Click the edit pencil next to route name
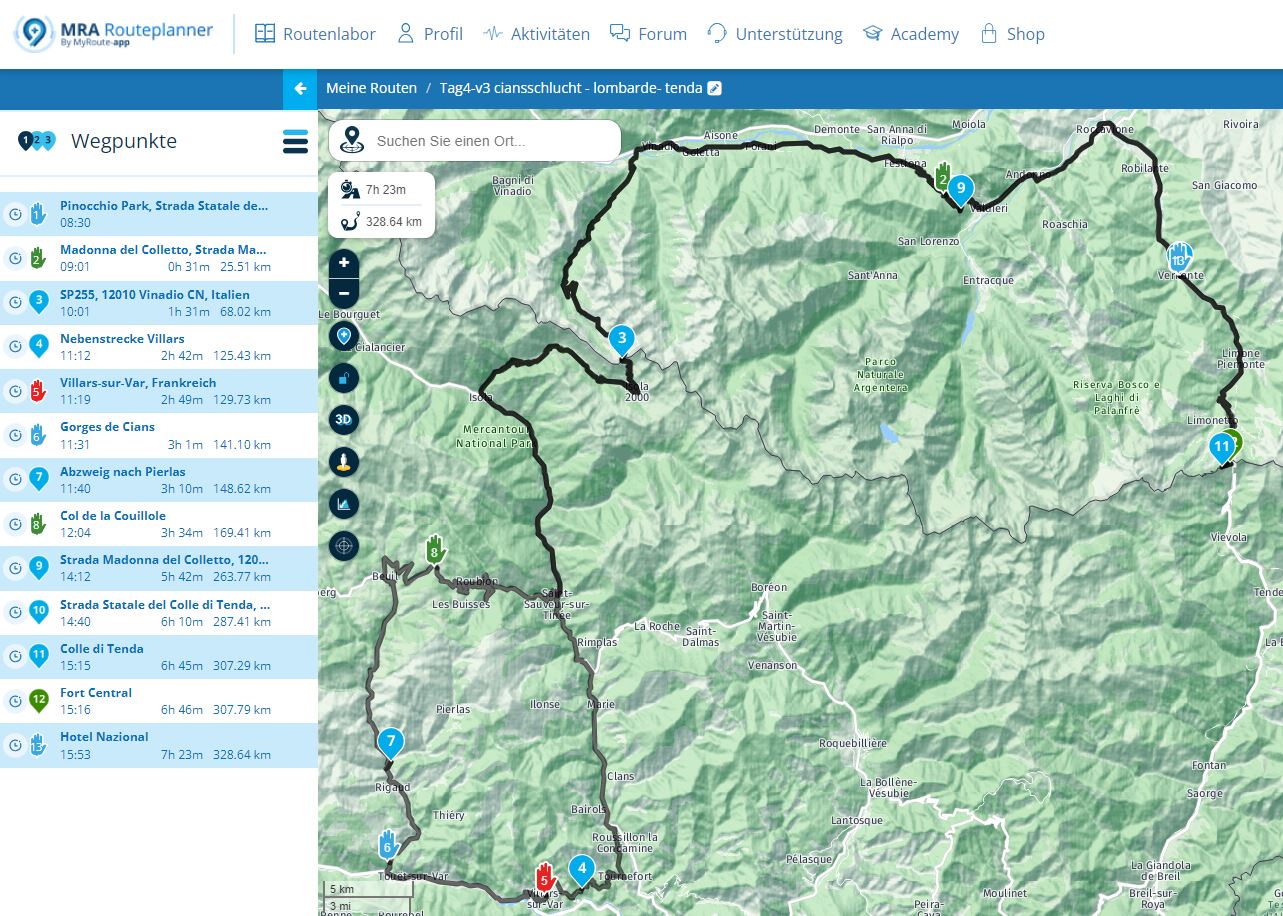 714,88
